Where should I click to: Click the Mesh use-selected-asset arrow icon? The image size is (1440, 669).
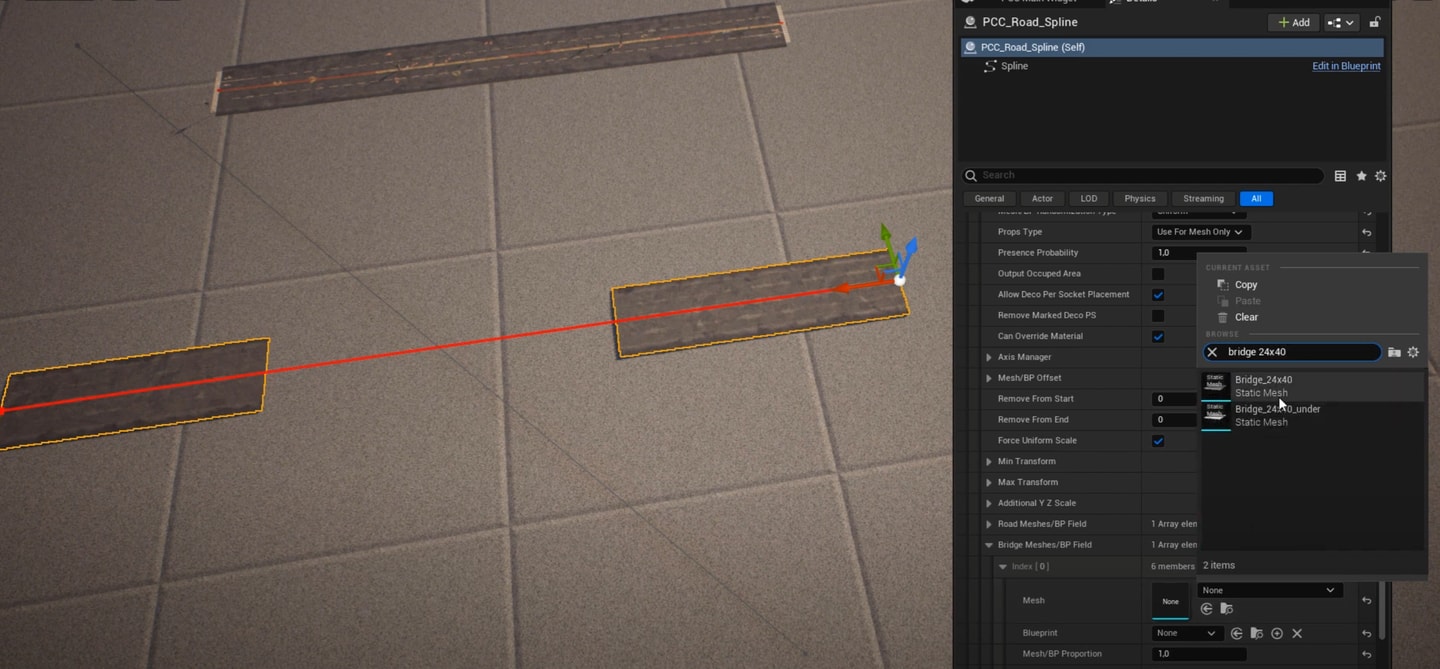pyautogui.click(x=1207, y=609)
